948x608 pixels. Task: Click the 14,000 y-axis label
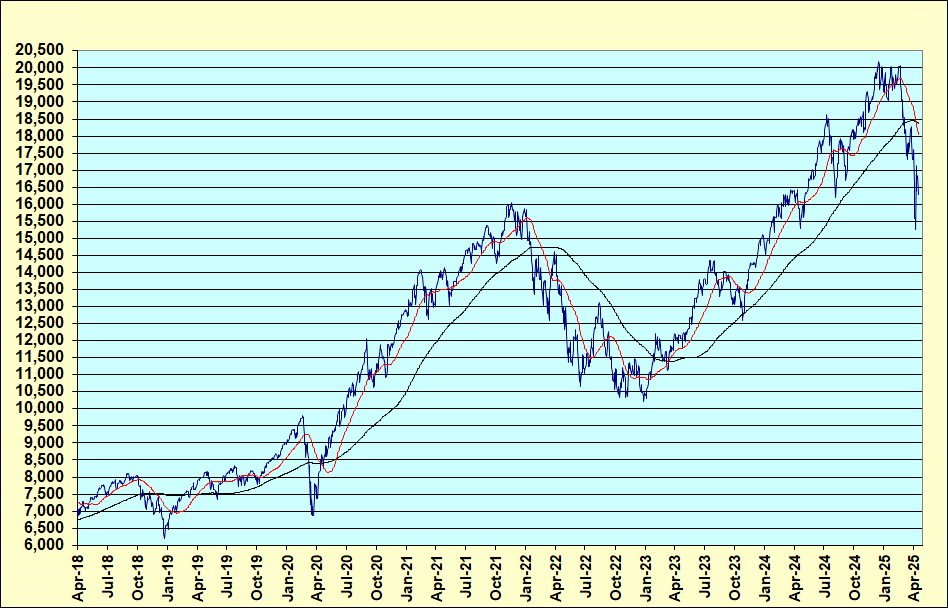pos(39,272)
